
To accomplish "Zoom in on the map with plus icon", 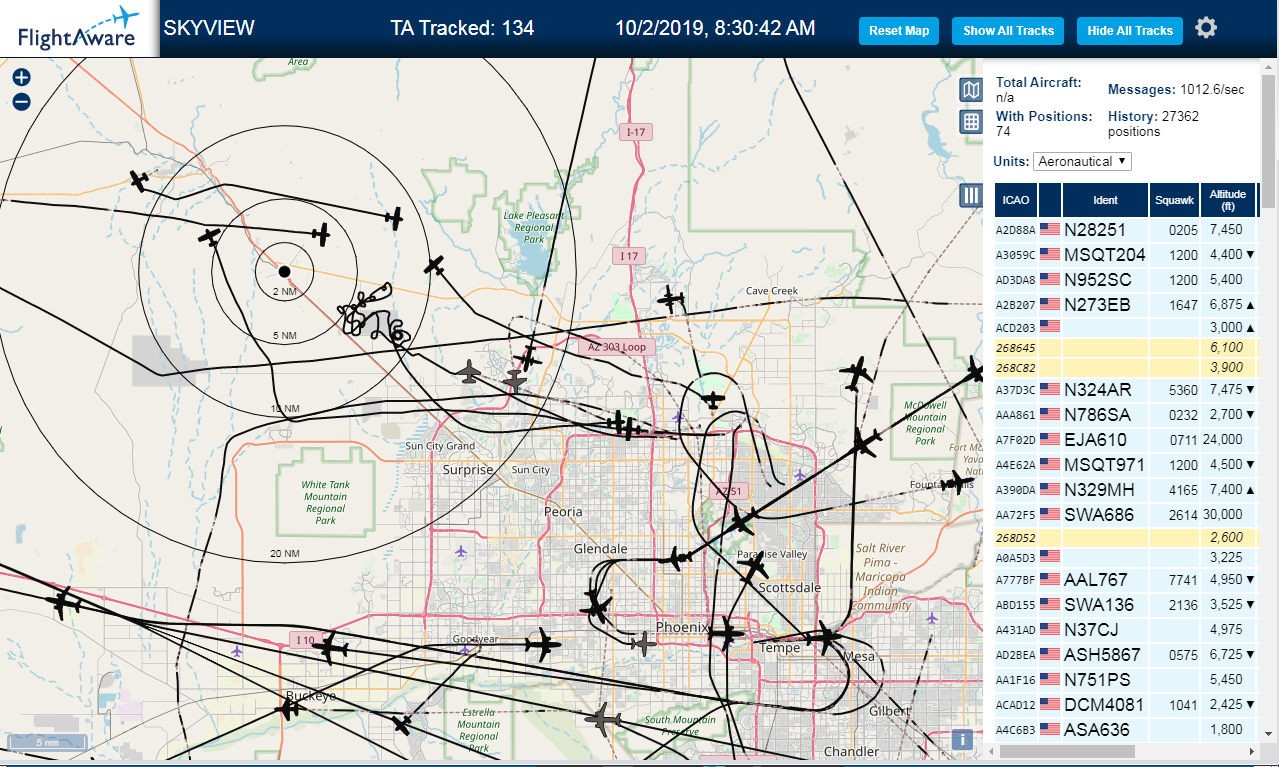I will pyautogui.click(x=21, y=77).
